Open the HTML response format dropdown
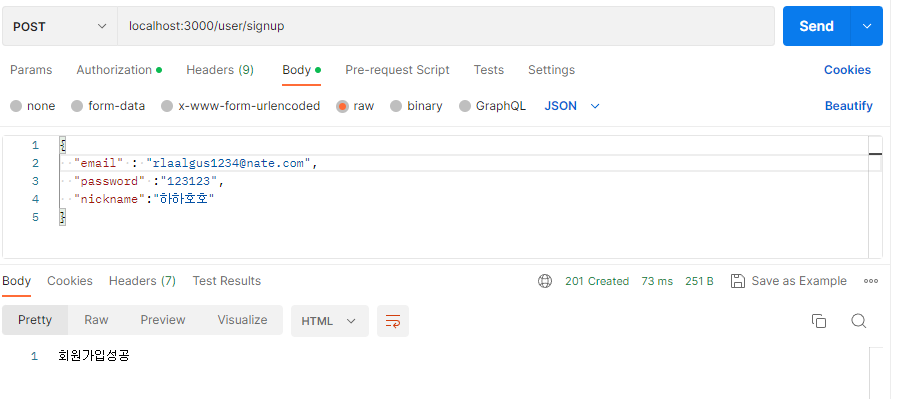The width and height of the screenshot is (900, 399). coord(329,321)
